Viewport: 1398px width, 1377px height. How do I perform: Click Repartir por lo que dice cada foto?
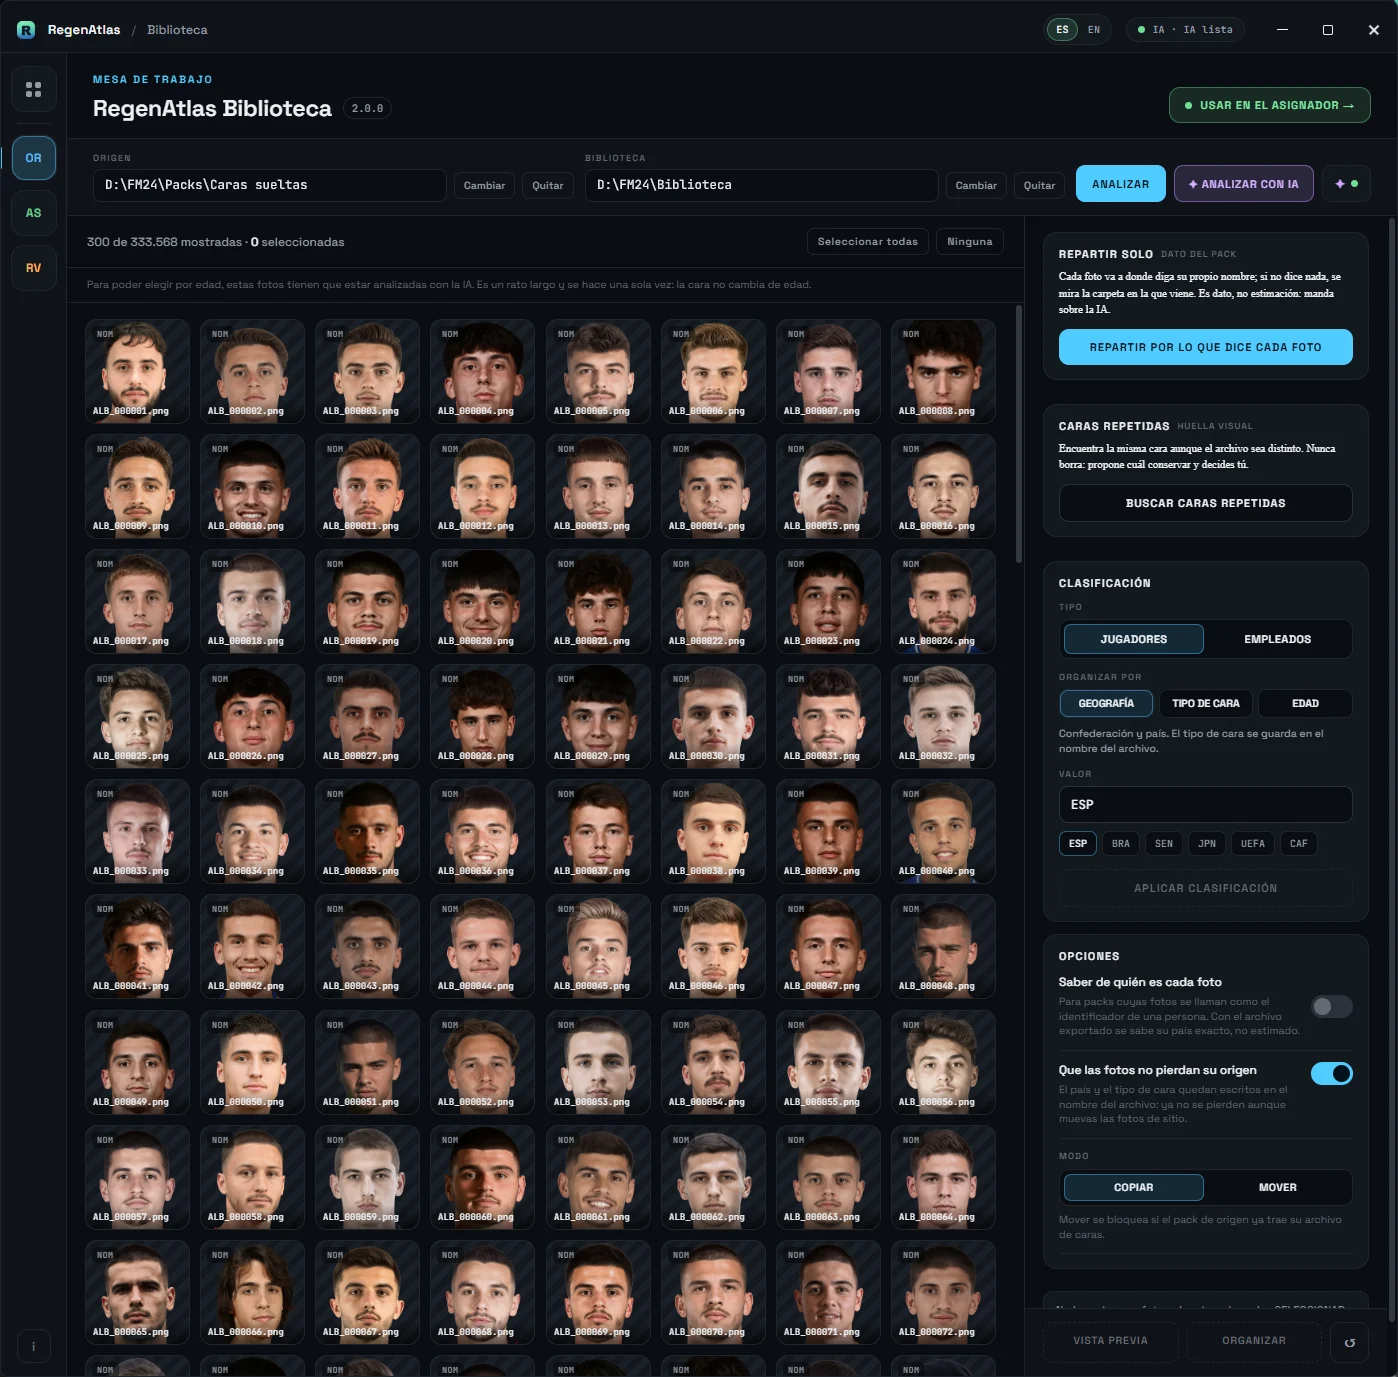(x=1205, y=347)
